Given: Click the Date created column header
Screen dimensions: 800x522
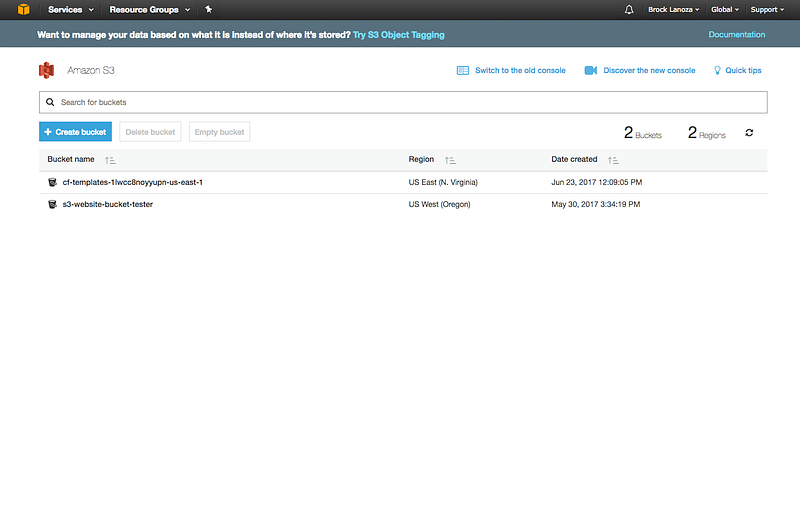Looking at the screenshot, I should (574, 159).
